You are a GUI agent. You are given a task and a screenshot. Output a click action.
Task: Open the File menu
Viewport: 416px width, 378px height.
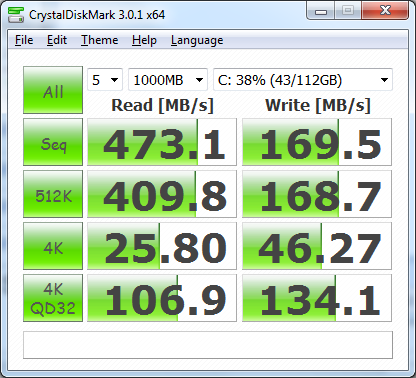pos(24,40)
